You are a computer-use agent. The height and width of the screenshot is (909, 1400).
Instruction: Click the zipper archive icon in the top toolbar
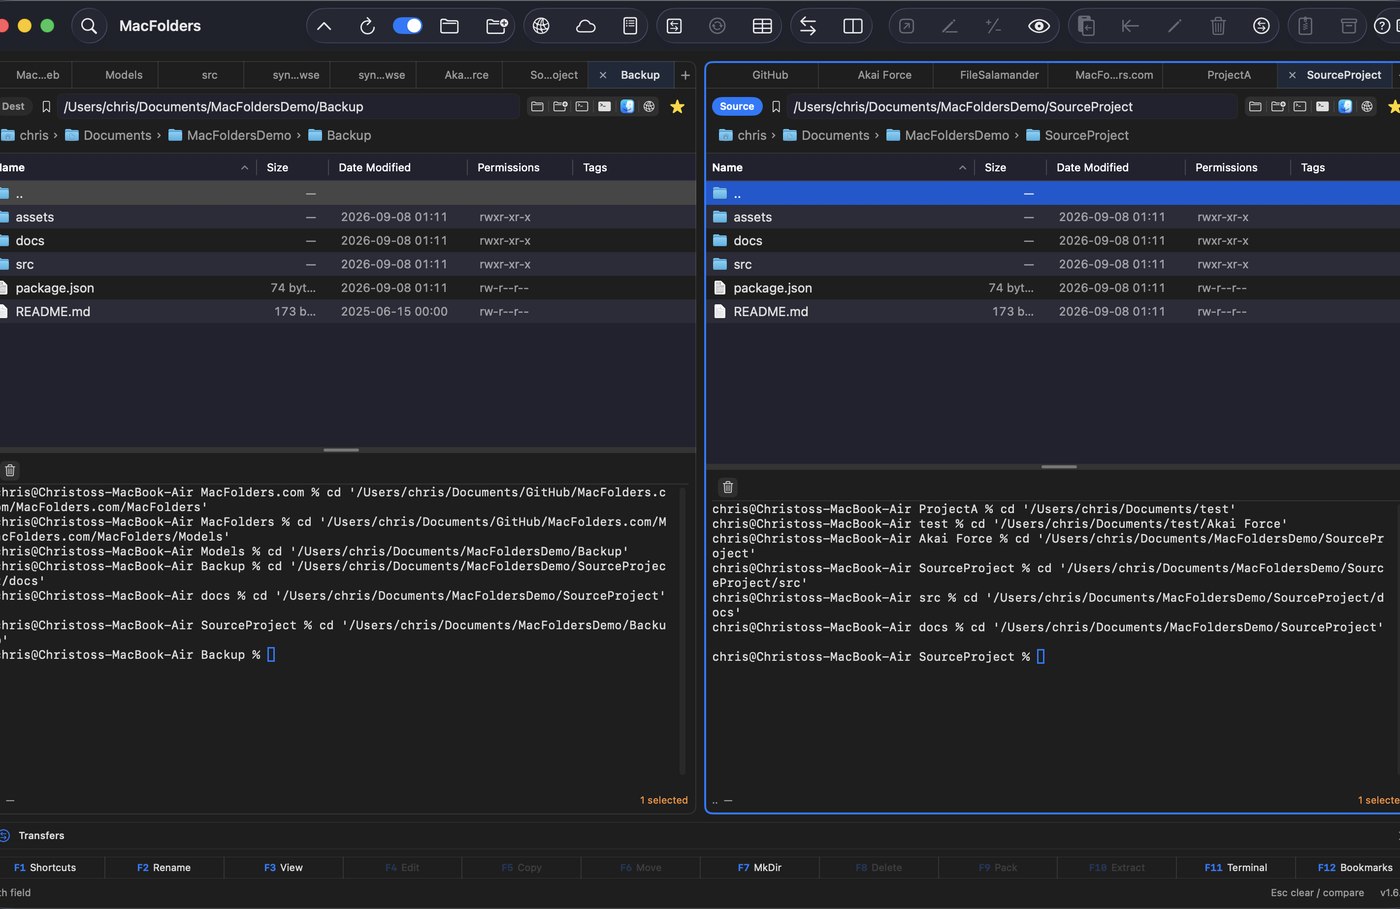[1305, 26]
